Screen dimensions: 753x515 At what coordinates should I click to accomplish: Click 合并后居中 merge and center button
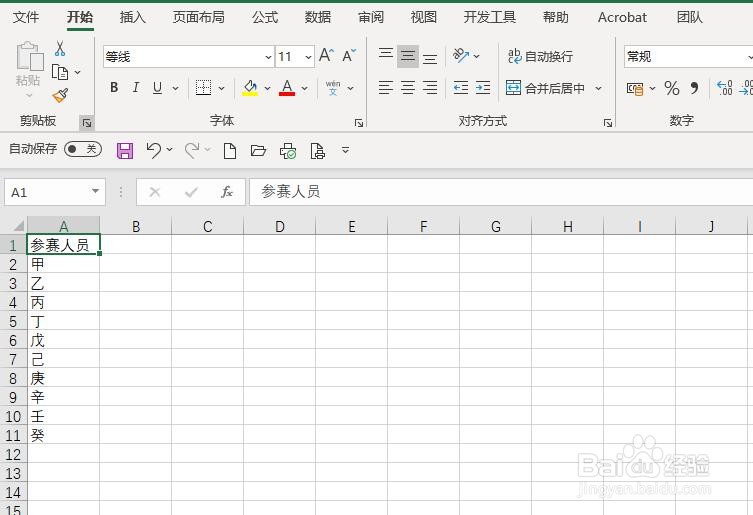545,88
